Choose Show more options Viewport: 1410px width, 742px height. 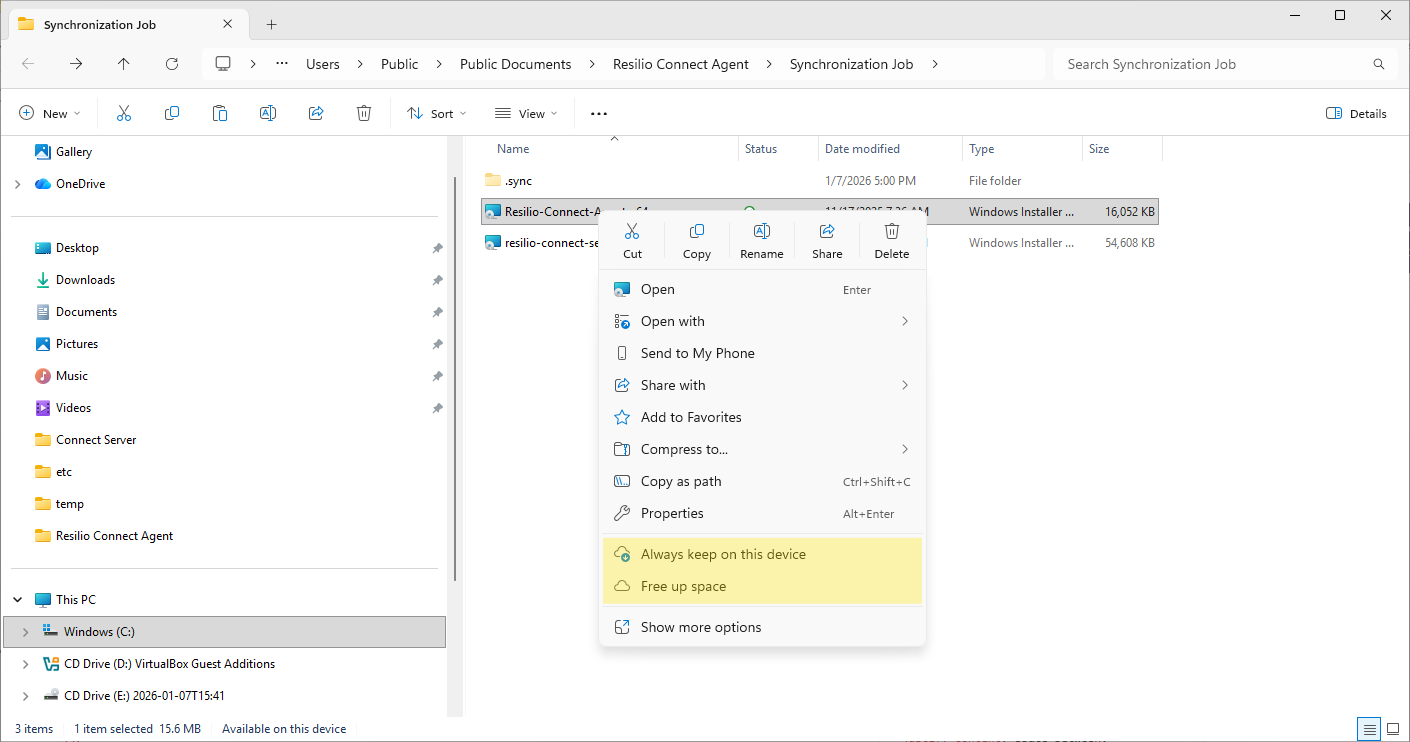[700, 627]
